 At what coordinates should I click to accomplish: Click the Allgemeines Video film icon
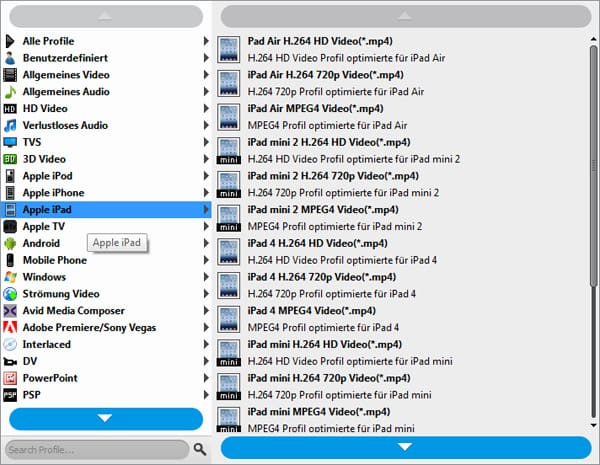[x=10, y=75]
